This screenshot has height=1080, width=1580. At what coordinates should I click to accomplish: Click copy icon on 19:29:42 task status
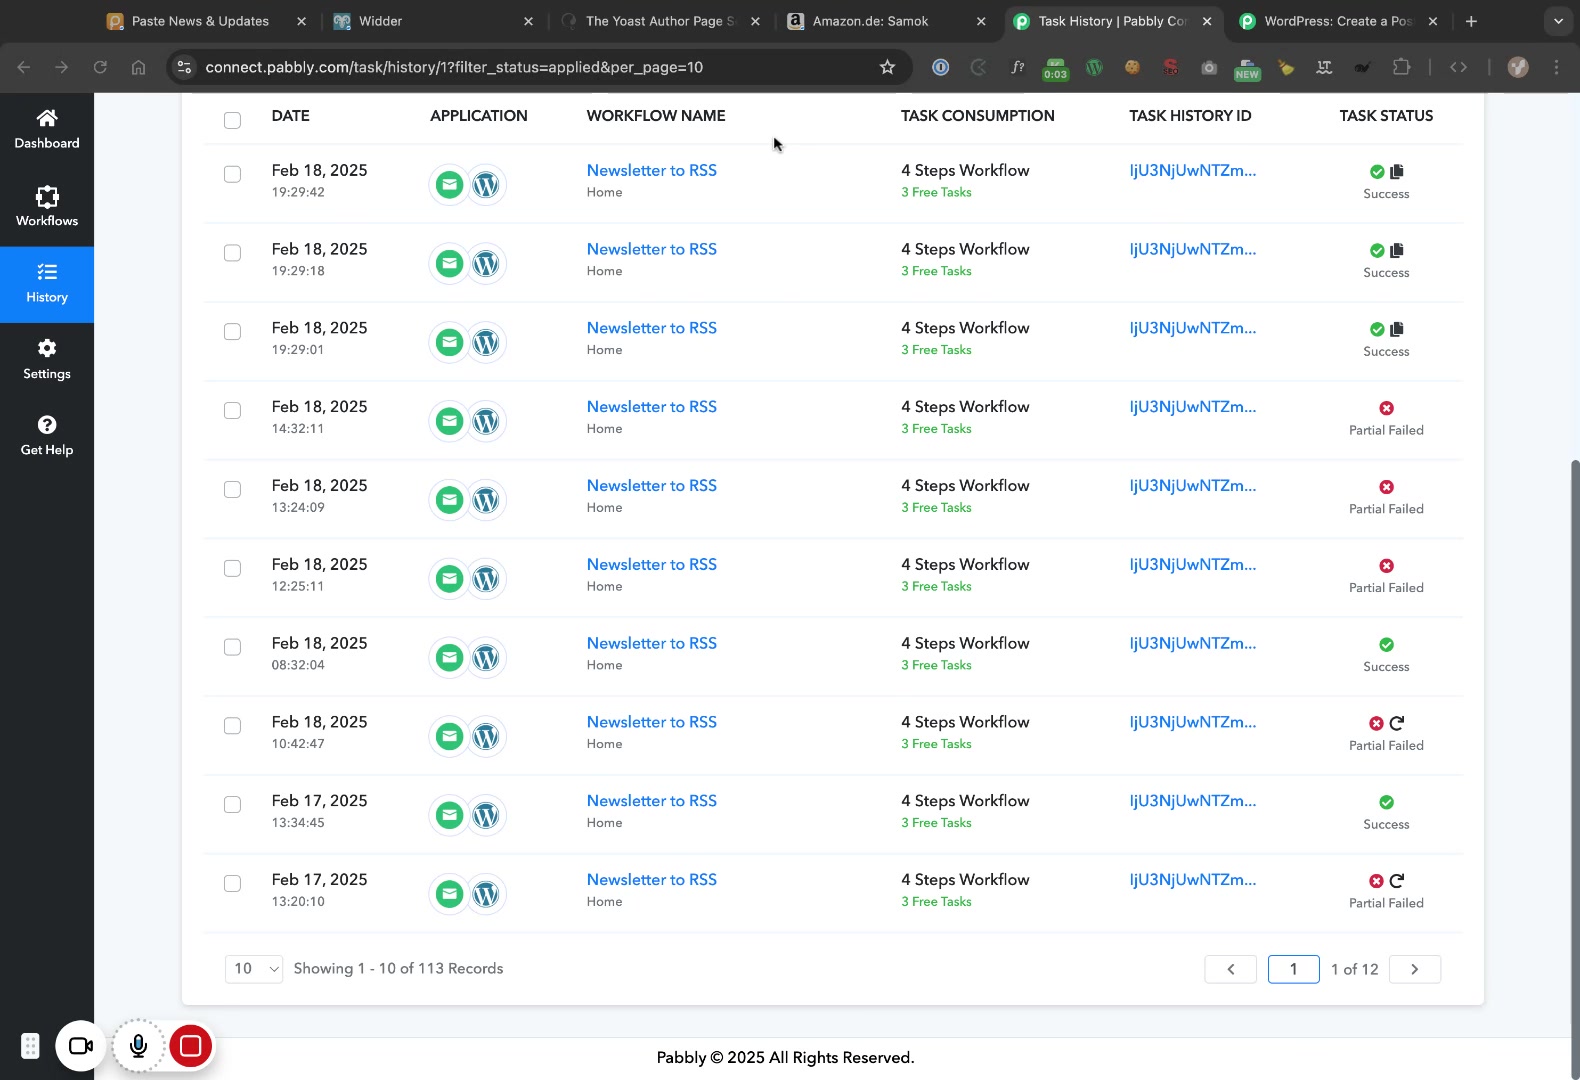click(x=1397, y=172)
